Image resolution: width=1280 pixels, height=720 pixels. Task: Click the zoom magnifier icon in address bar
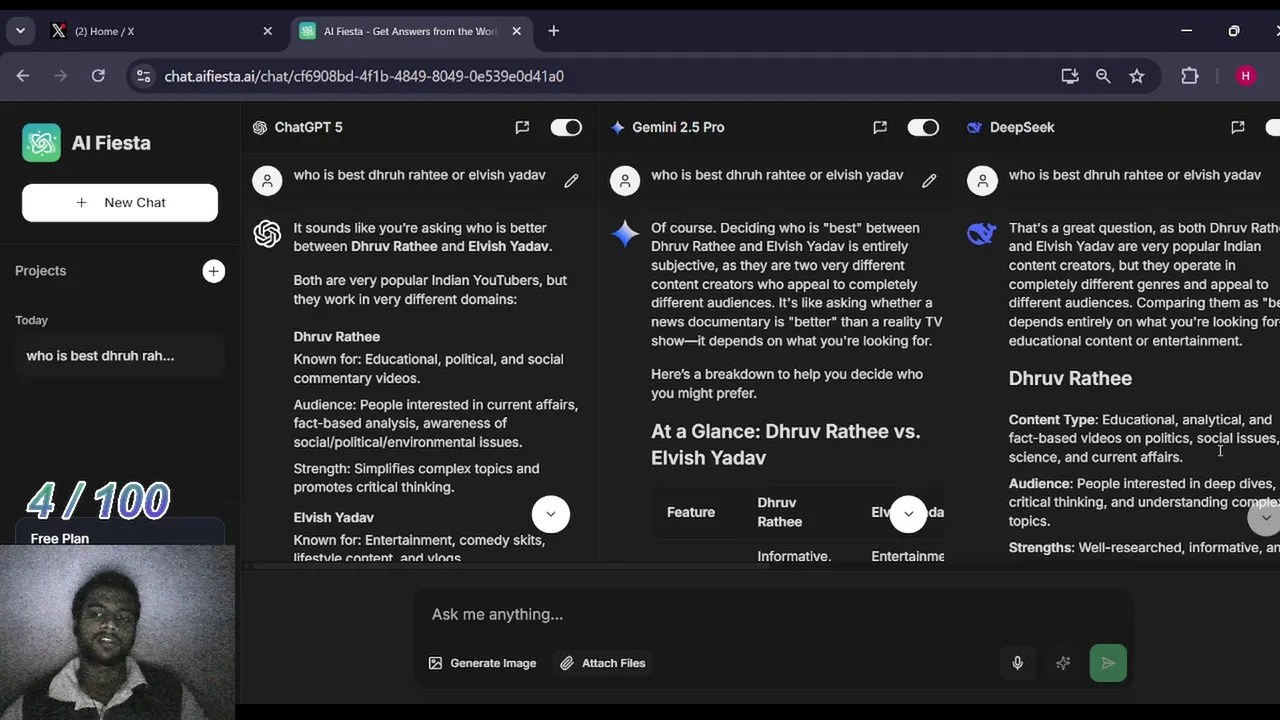pyautogui.click(x=1103, y=76)
